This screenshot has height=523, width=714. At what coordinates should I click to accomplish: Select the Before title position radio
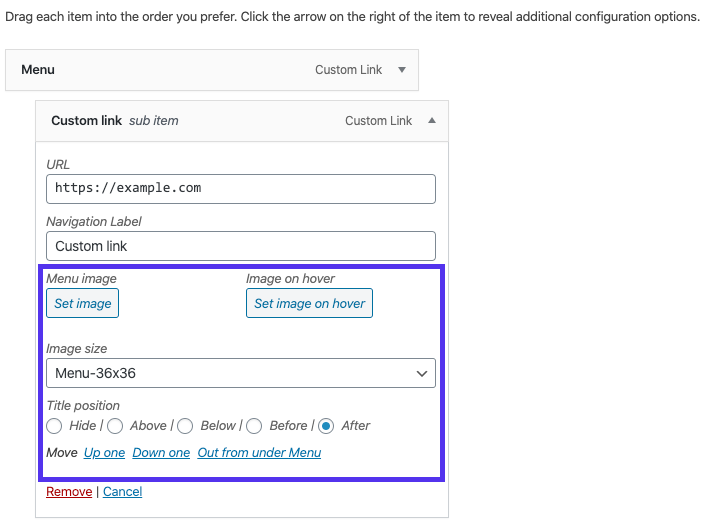coord(254,426)
